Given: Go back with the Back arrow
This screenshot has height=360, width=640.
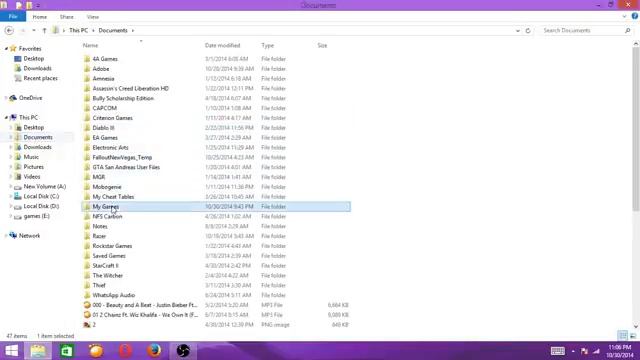Looking at the screenshot, I should click(9, 31).
